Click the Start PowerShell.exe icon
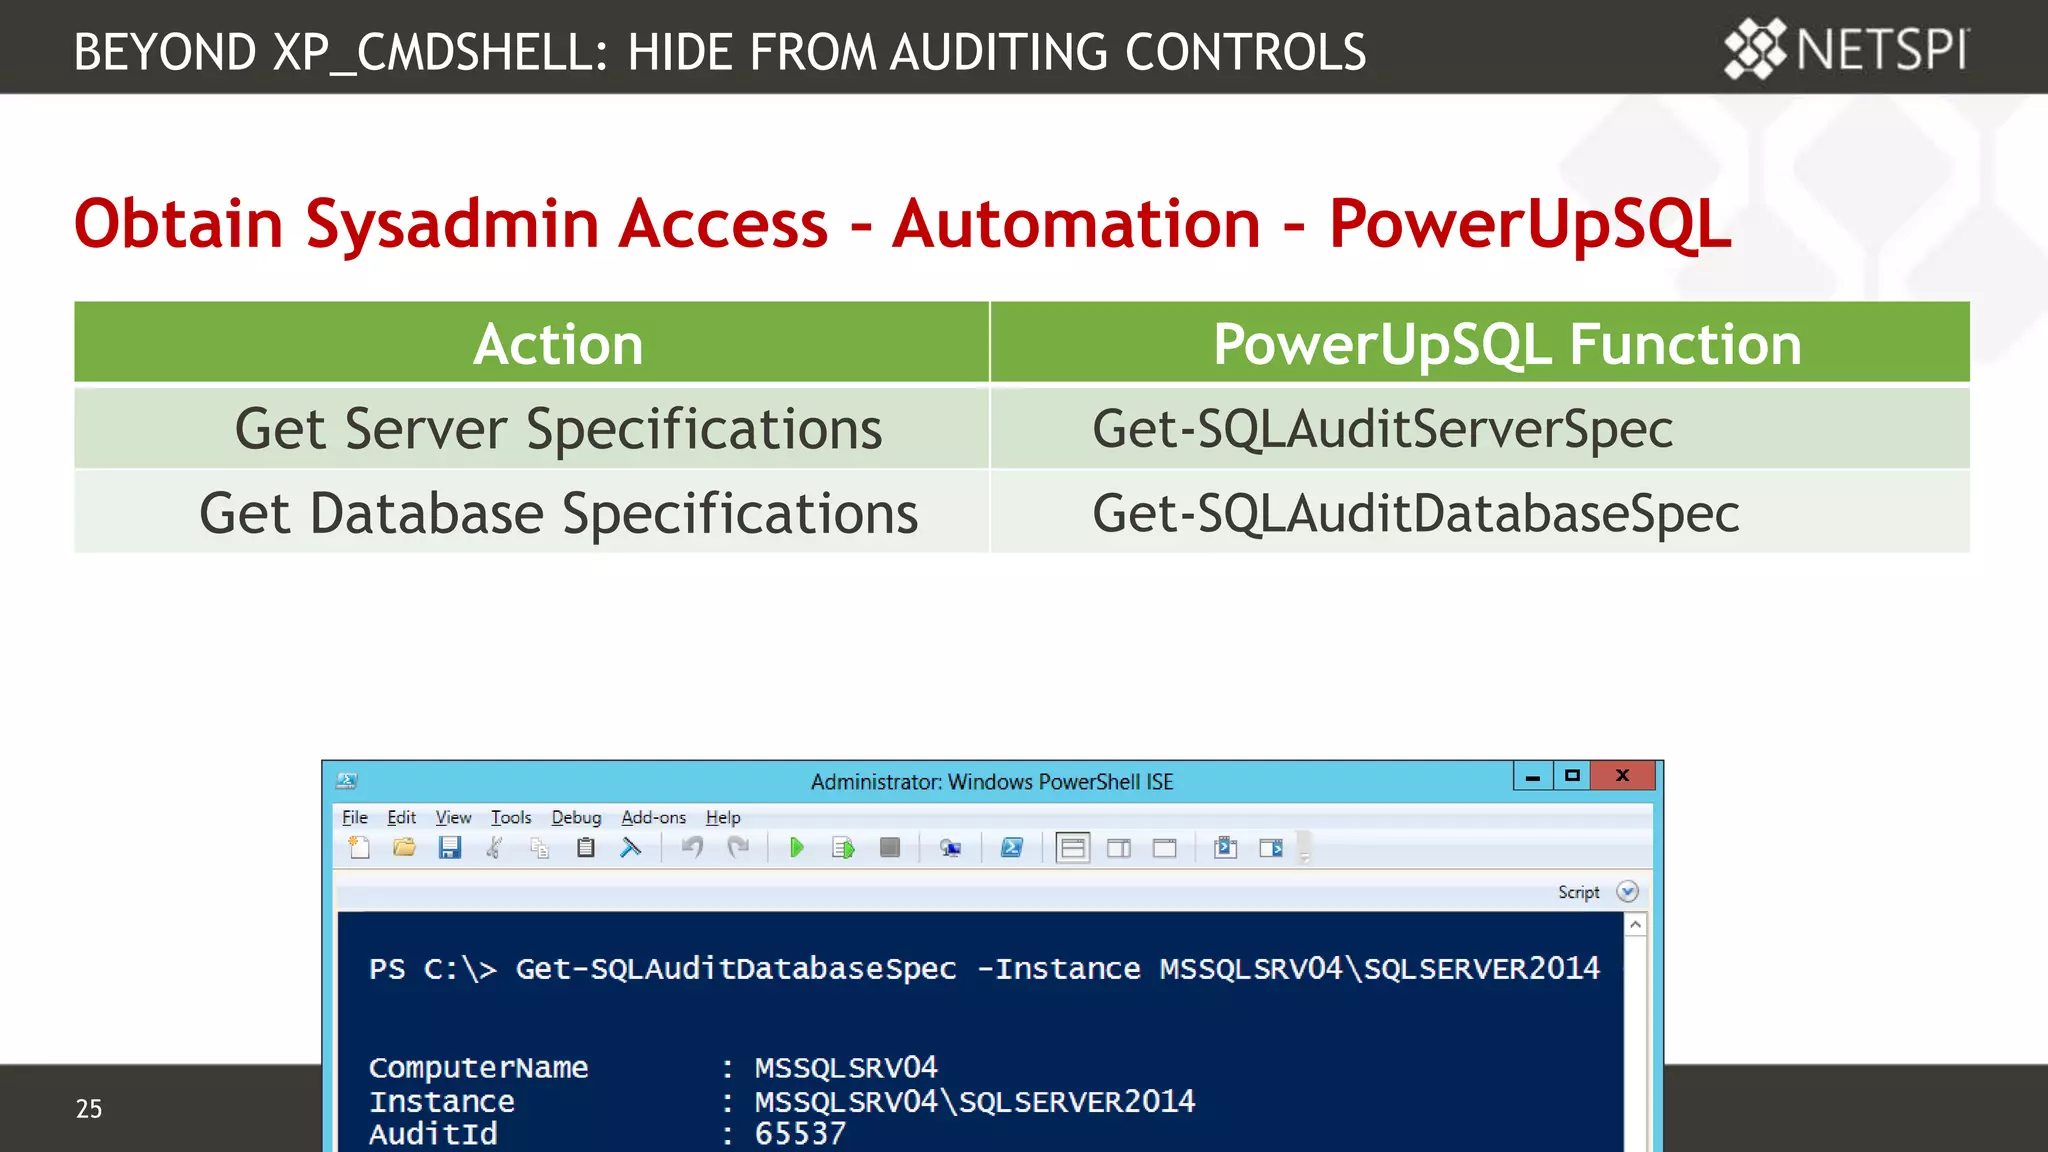The width and height of the screenshot is (2048, 1152). (x=1011, y=848)
